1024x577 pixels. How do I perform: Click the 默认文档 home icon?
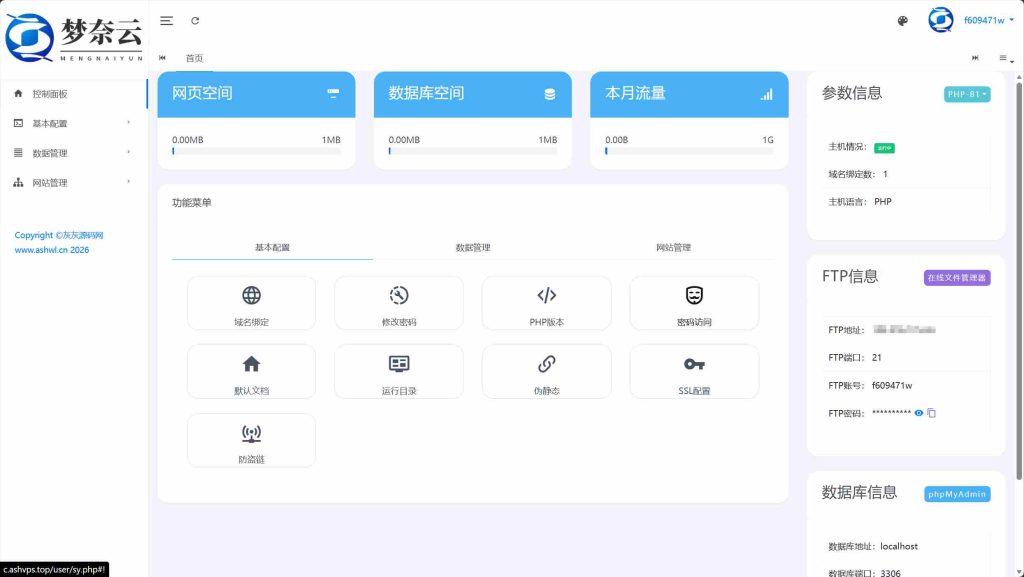coord(251,363)
